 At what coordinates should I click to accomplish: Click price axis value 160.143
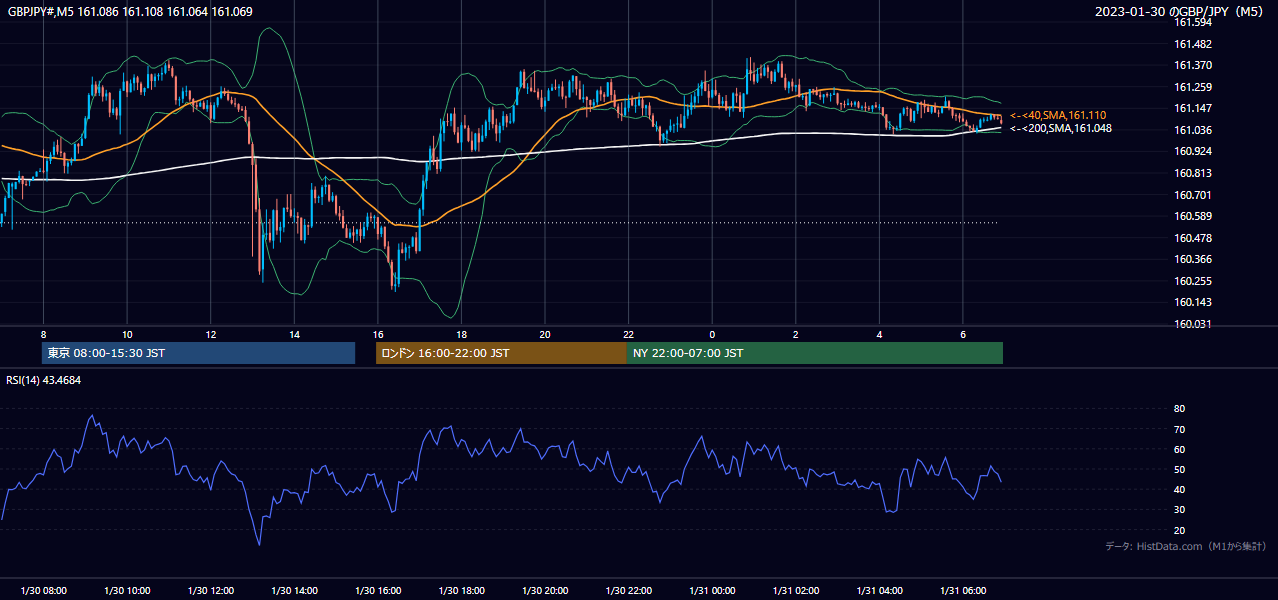pos(1193,303)
